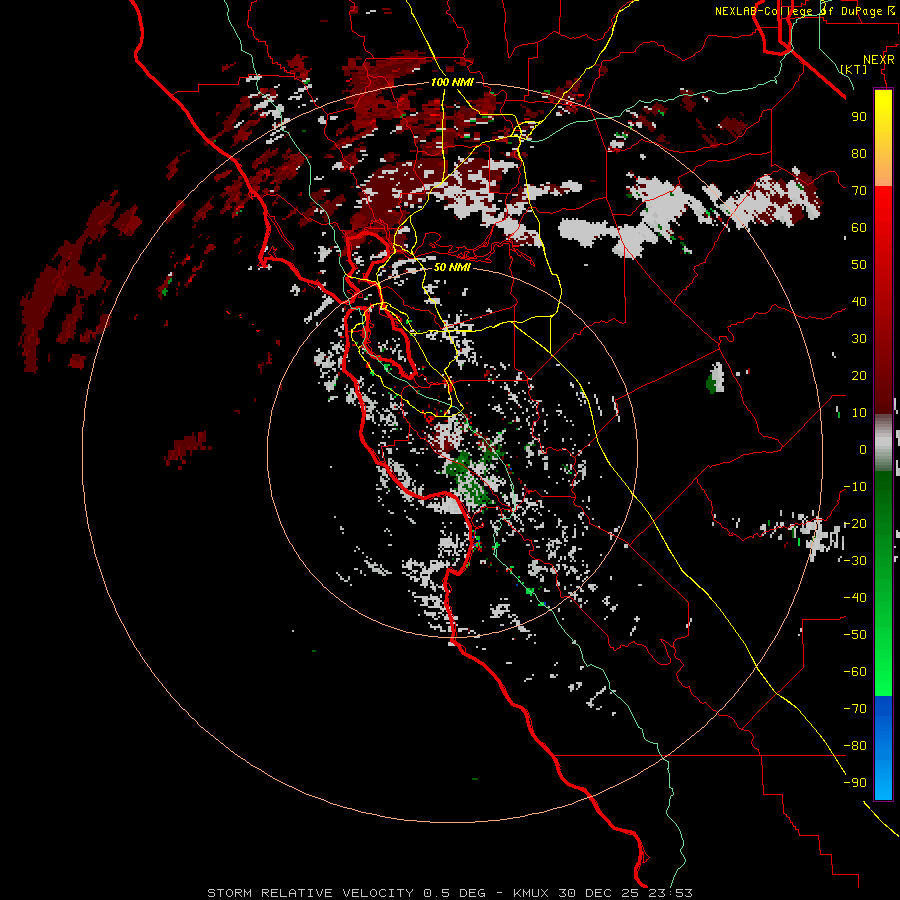This screenshot has height=900, width=900.
Task: Click the positive 10 scale label
Action: [859, 413]
